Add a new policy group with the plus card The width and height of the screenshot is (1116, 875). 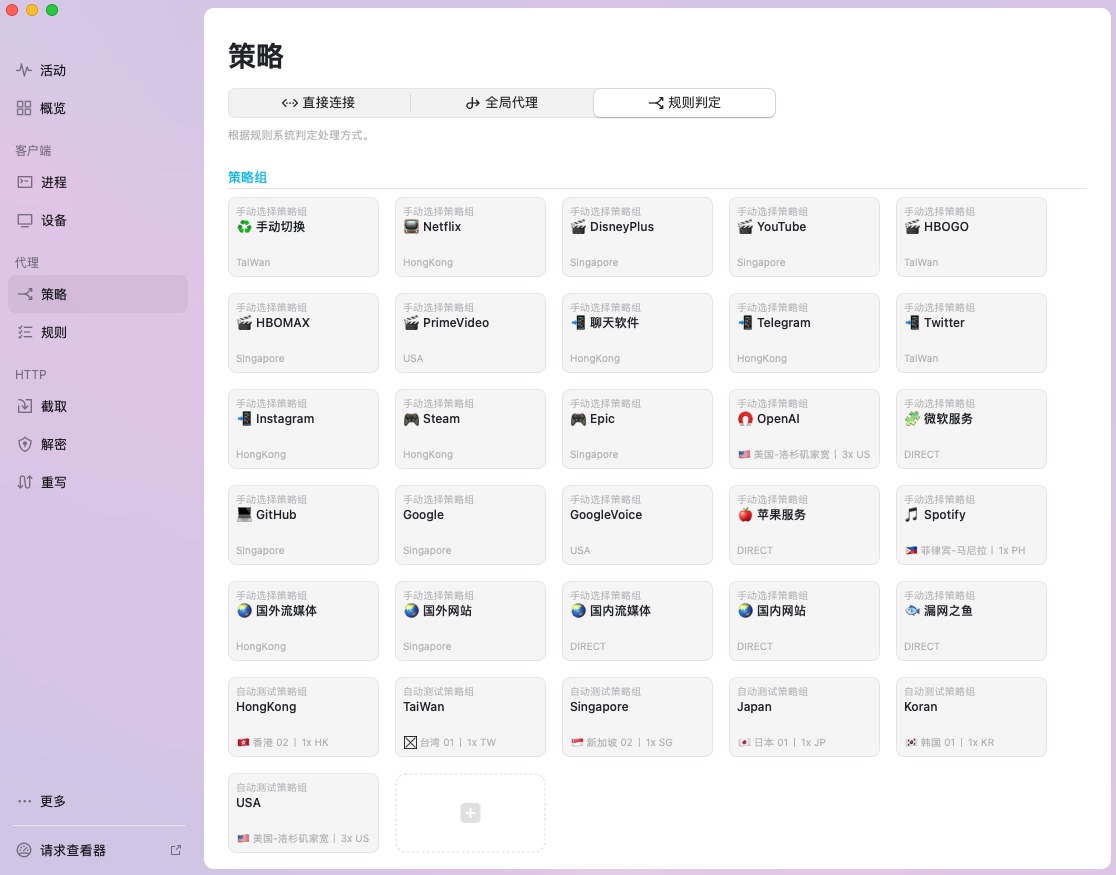pyautogui.click(x=470, y=813)
